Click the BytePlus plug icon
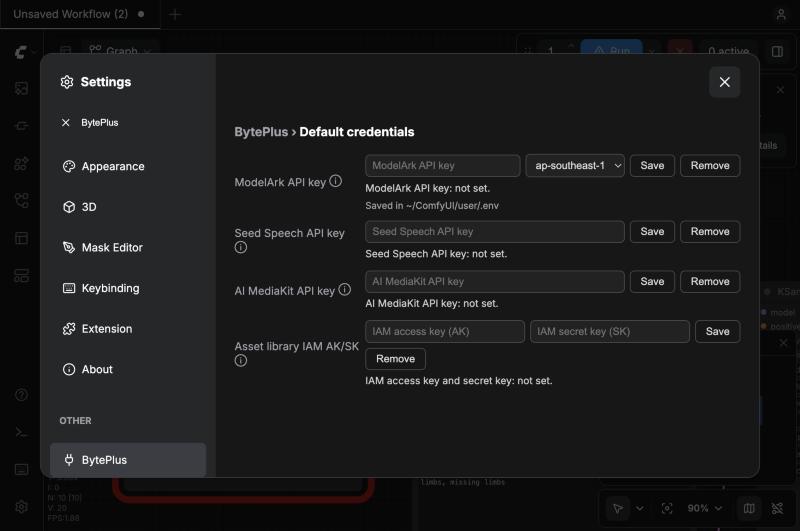The height and width of the screenshot is (531, 800). coord(69,460)
